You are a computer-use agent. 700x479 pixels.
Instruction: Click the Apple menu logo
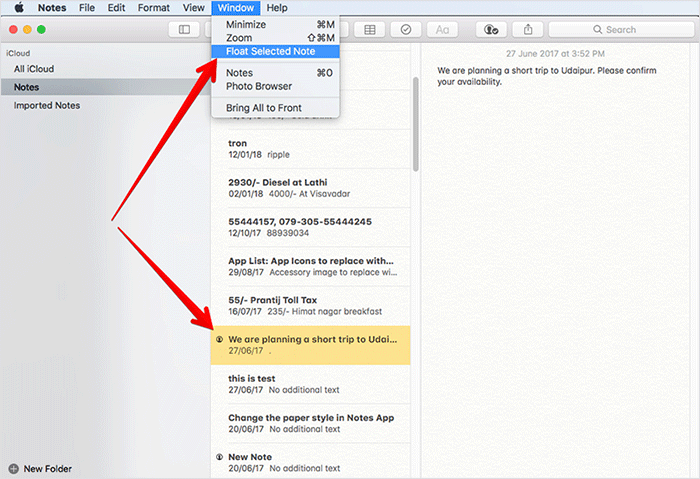[x=19, y=8]
